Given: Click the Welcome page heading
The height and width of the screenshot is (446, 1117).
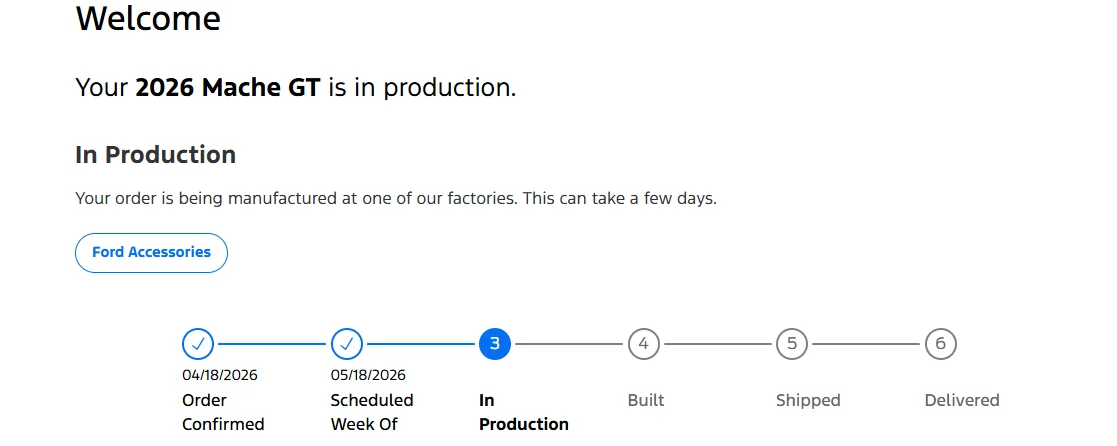Looking at the screenshot, I should pos(148,18).
